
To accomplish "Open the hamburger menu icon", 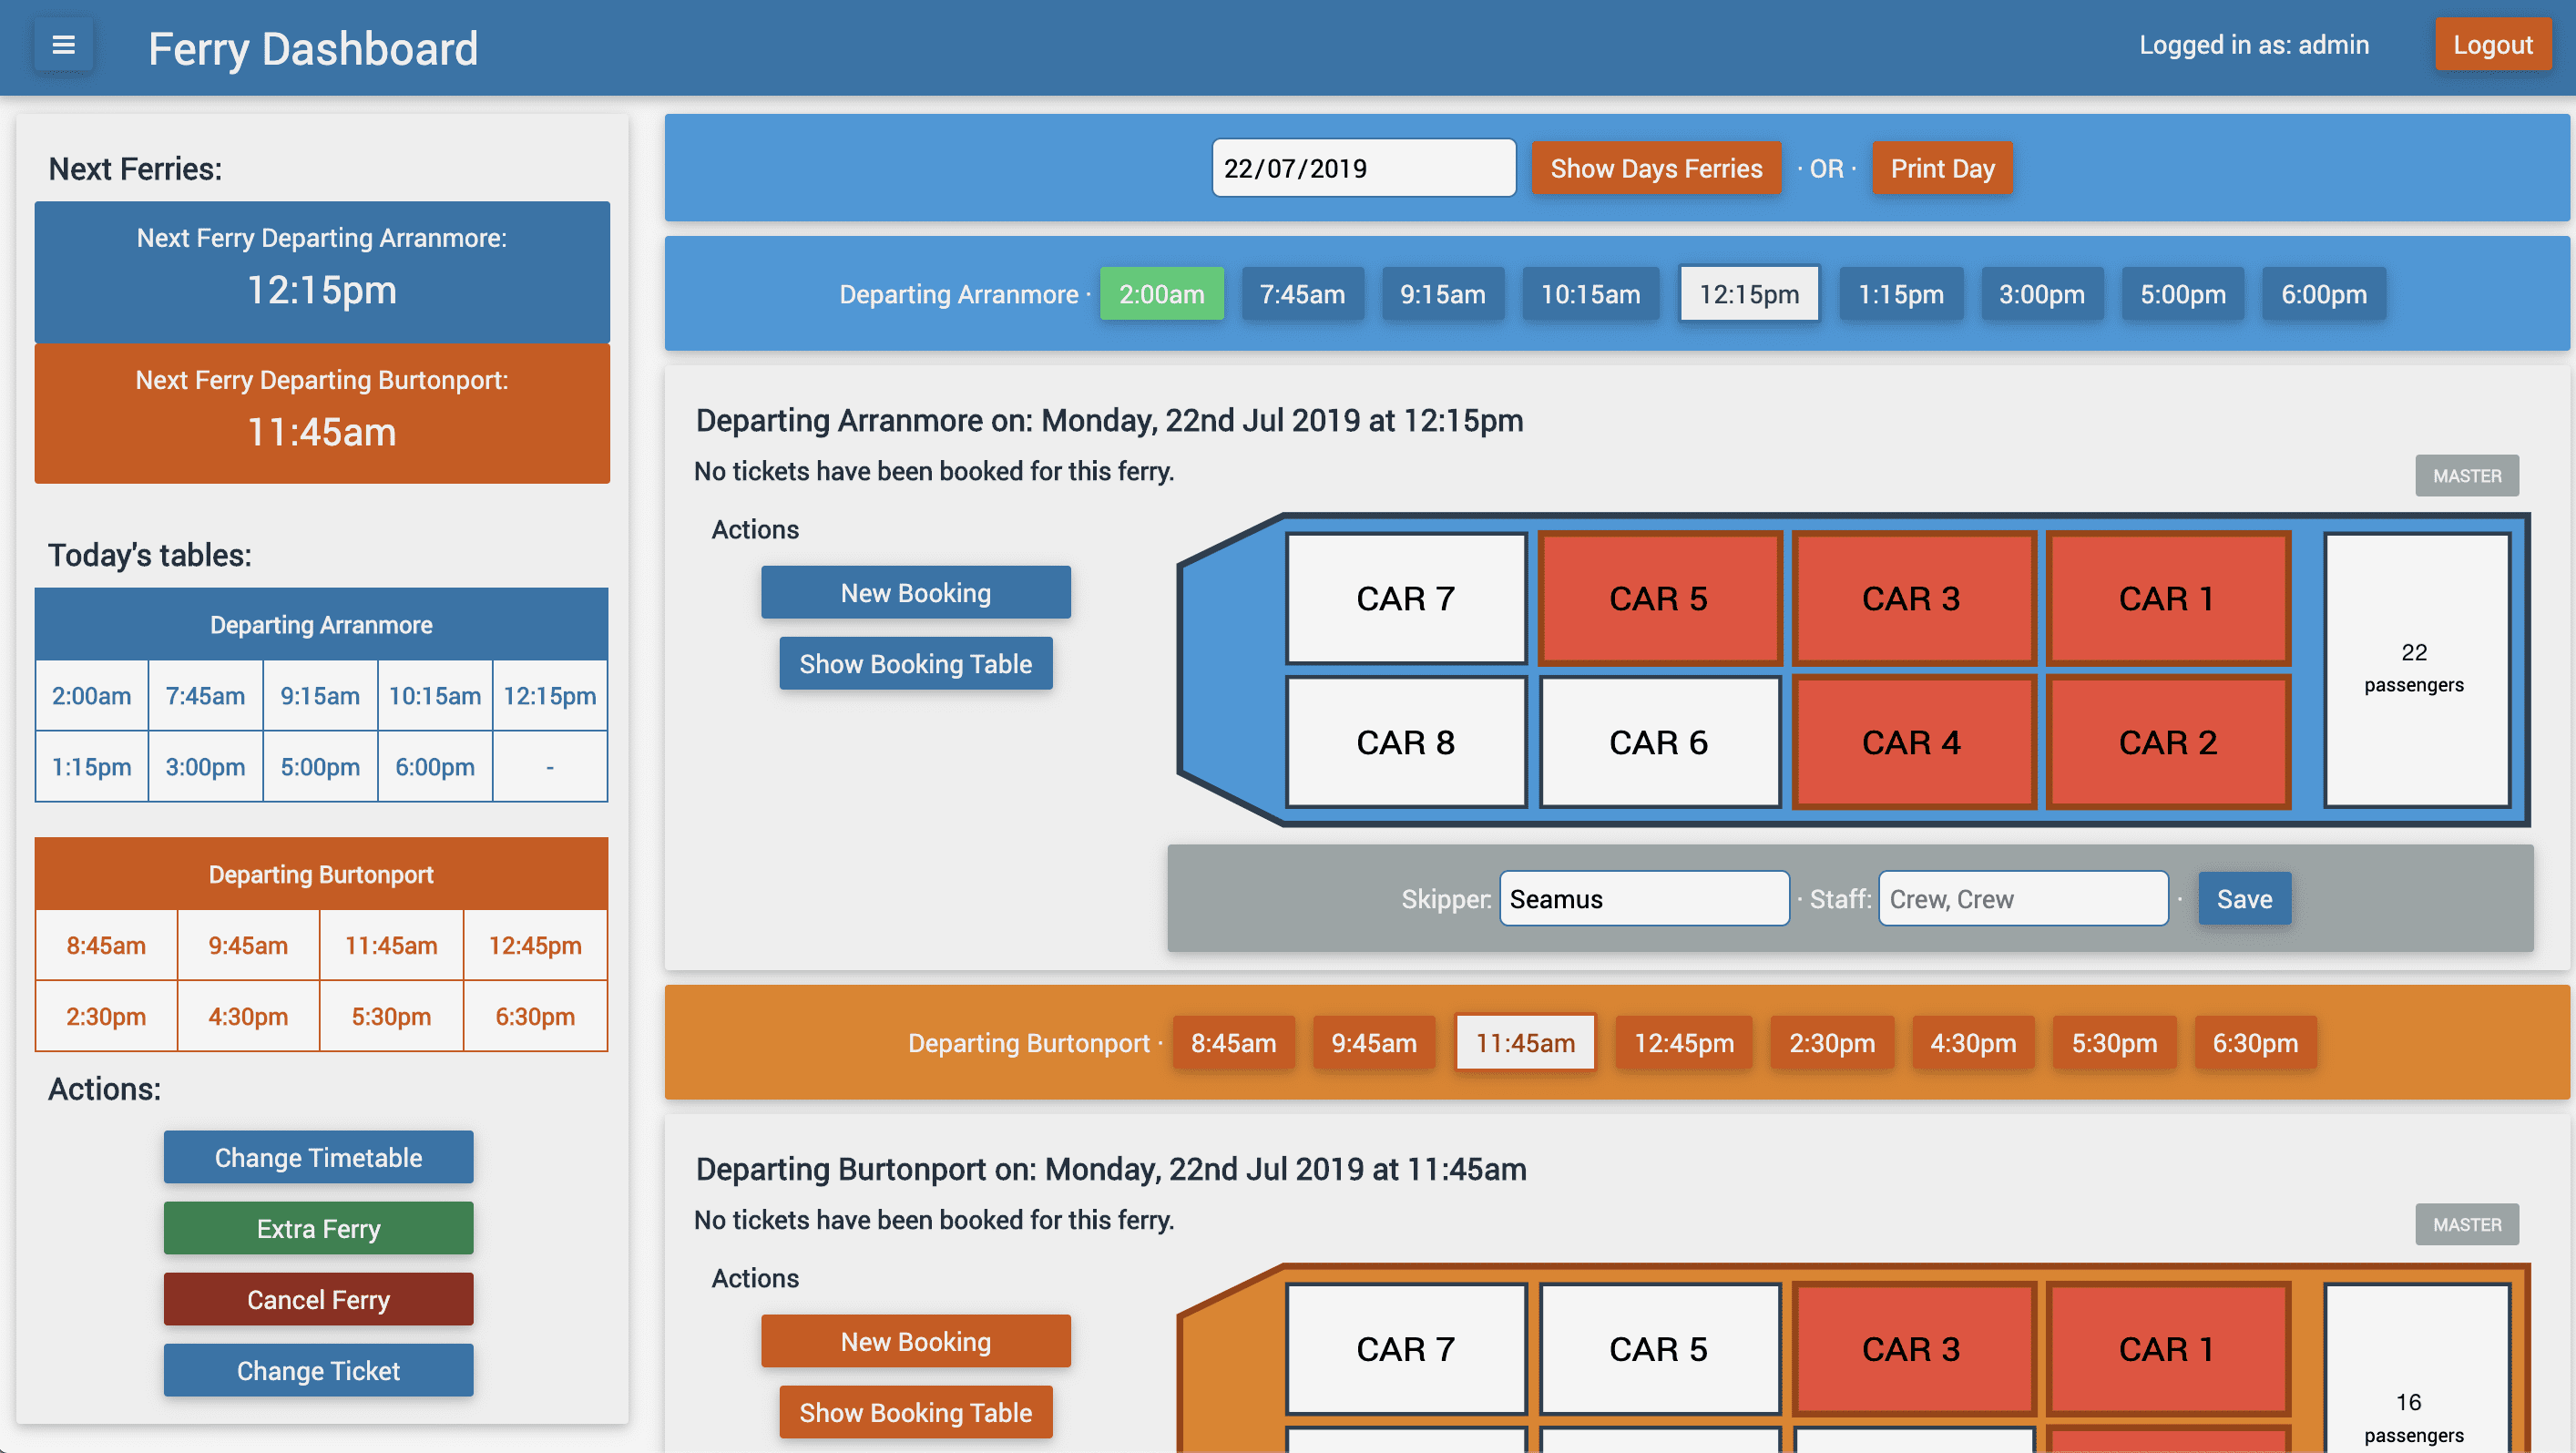I will click(62, 45).
